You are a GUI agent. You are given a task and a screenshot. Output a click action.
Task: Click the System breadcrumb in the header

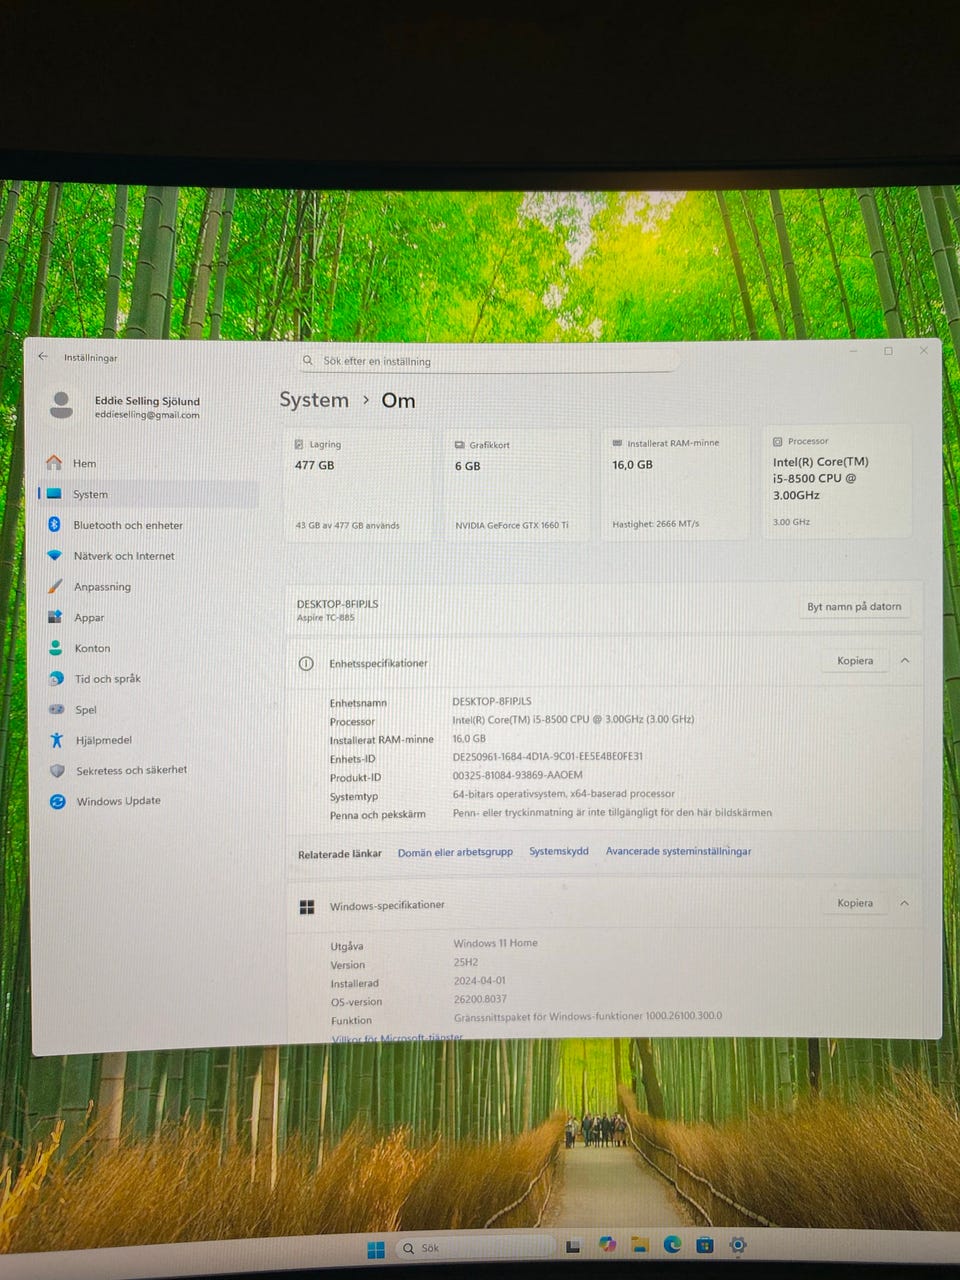314,400
